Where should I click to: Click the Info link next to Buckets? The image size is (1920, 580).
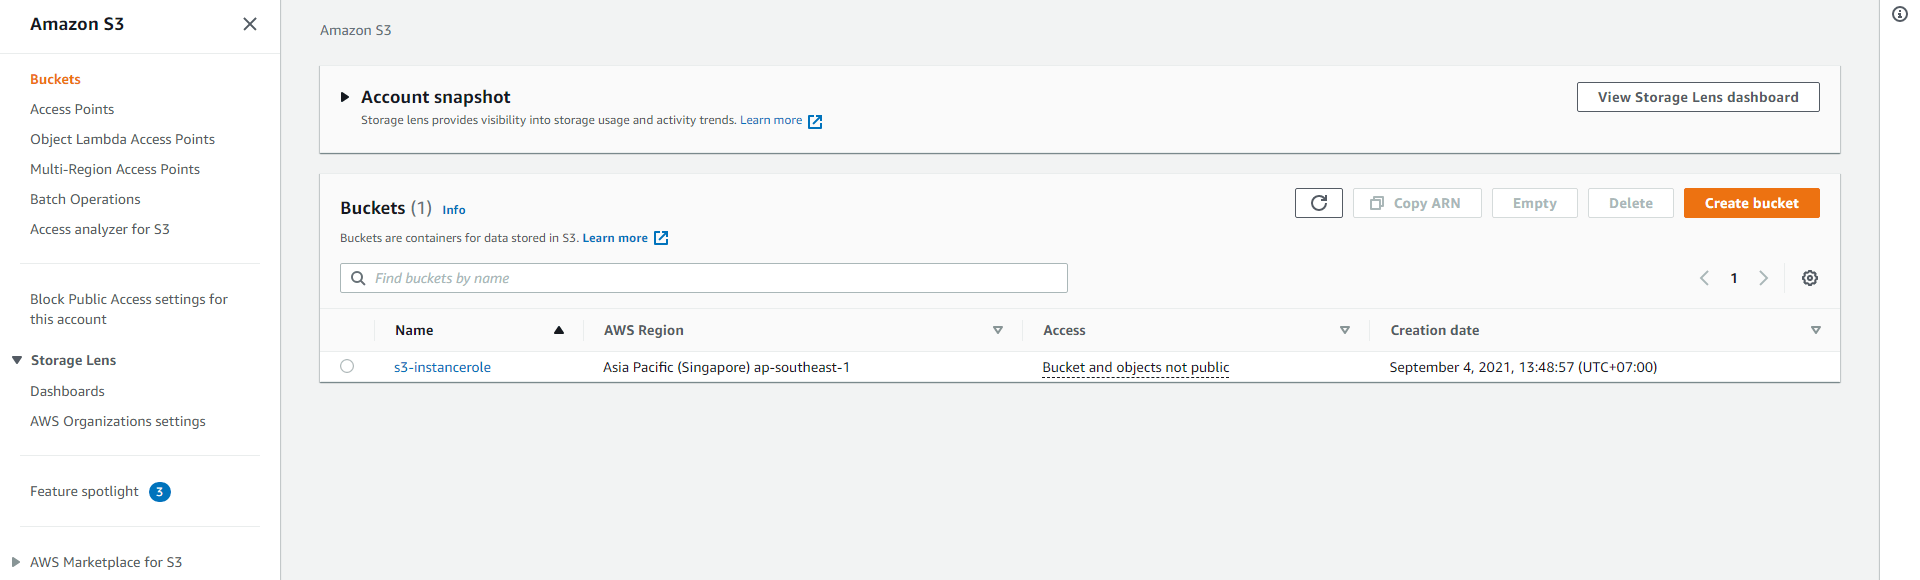[x=454, y=210]
